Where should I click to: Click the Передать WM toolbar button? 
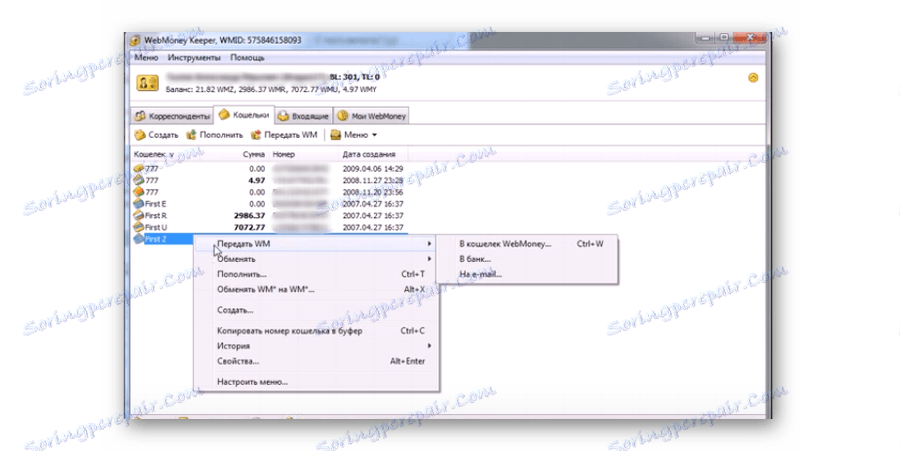coord(284,135)
